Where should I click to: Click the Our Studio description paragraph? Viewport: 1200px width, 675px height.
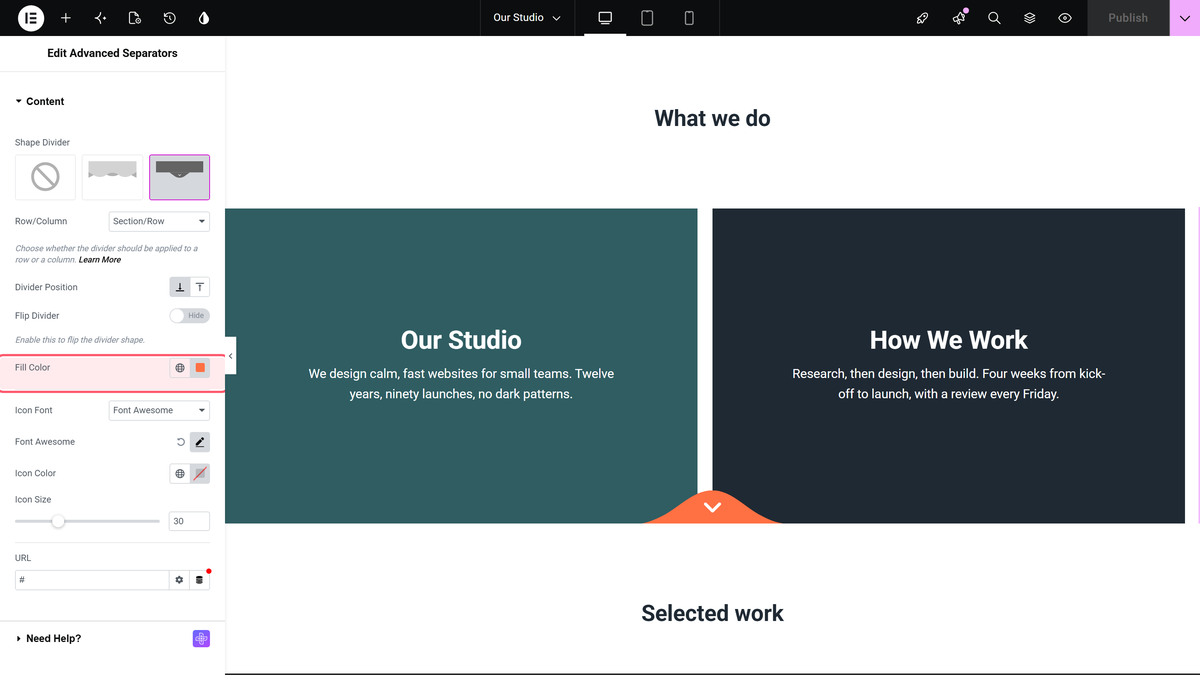pos(461,384)
